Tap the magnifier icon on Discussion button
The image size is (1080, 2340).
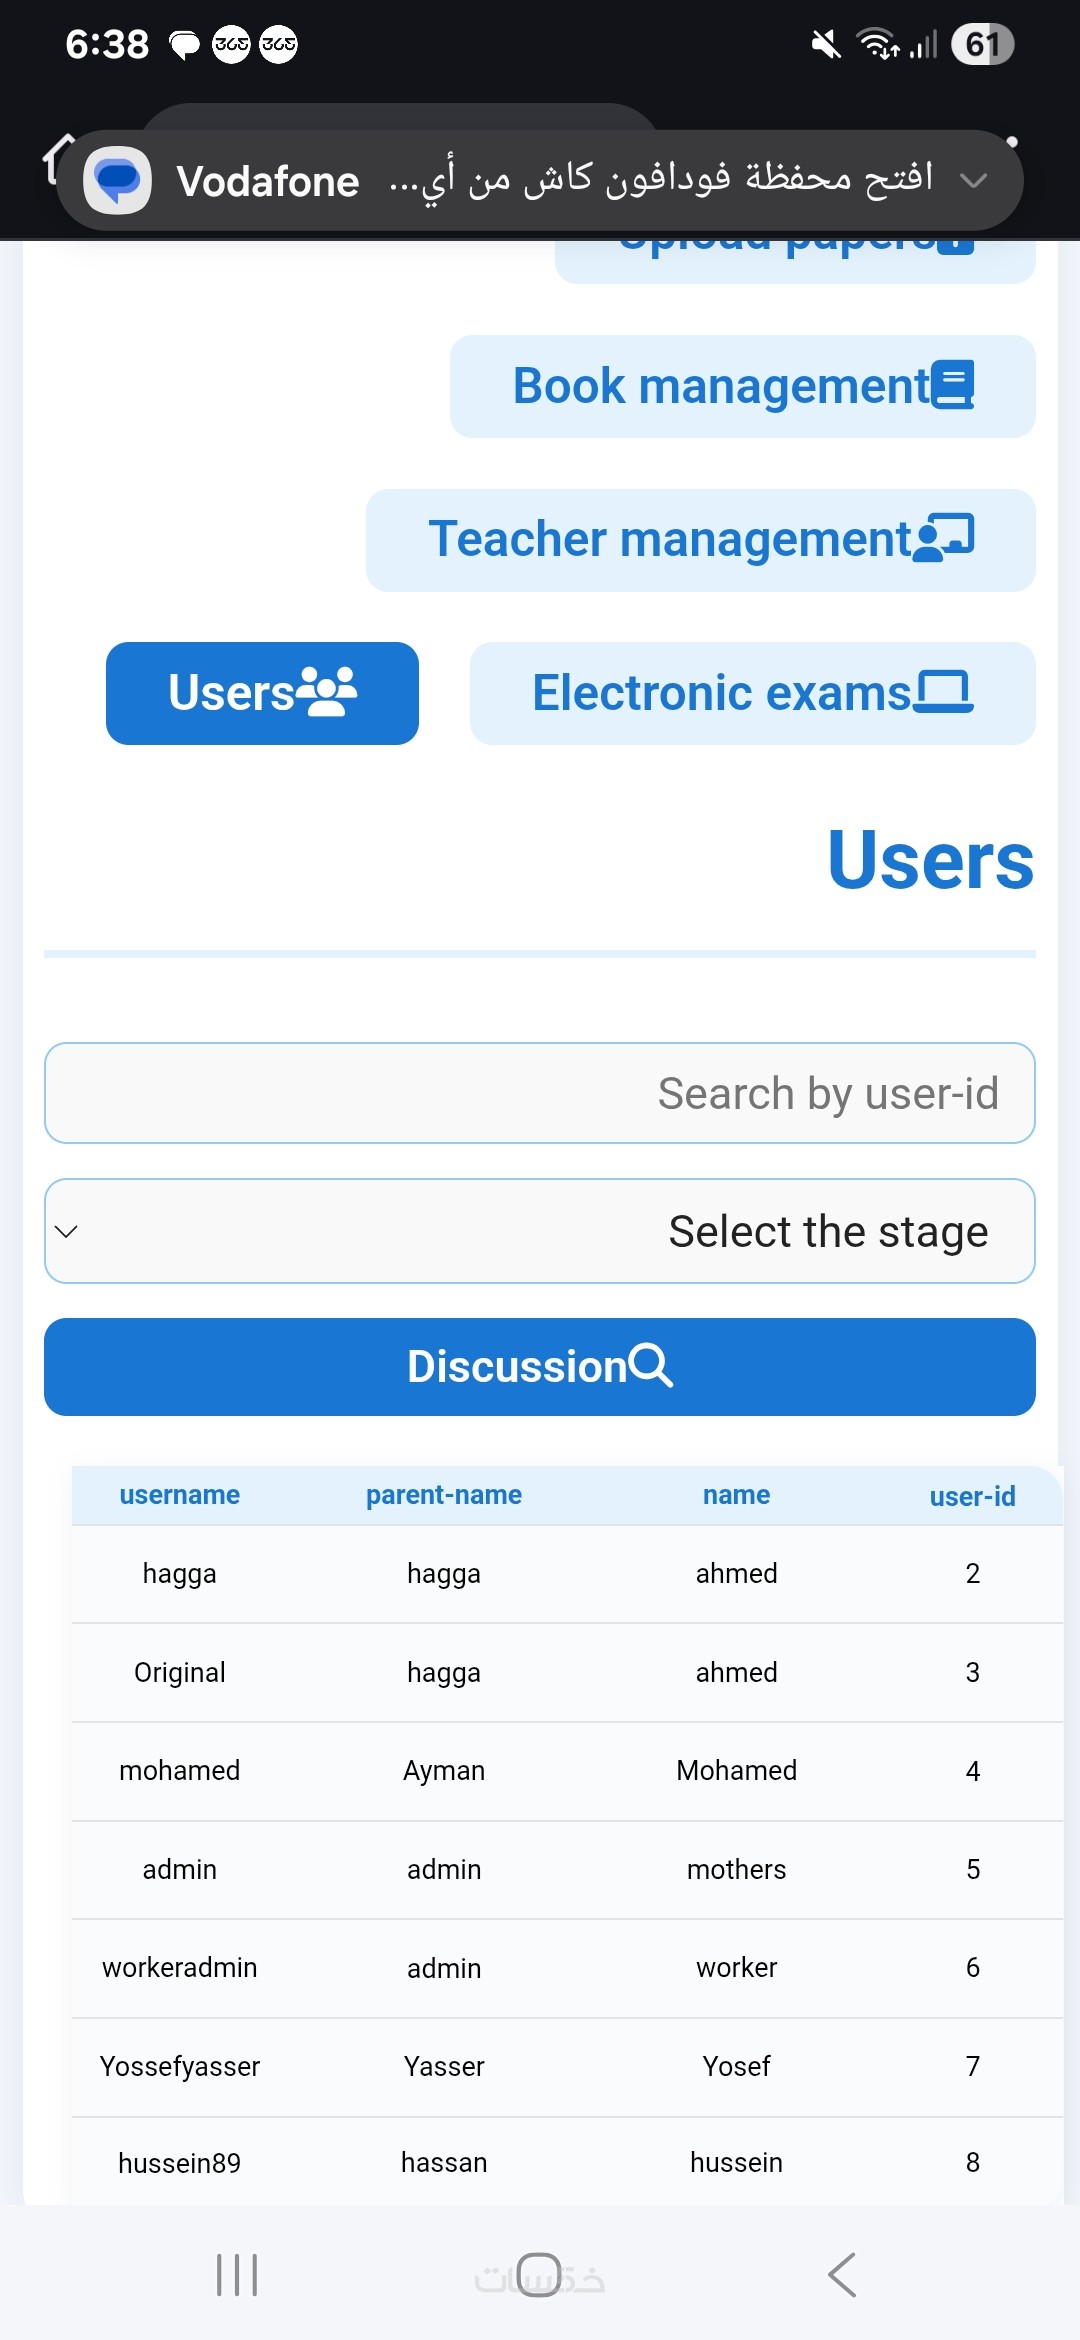pos(651,1366)
